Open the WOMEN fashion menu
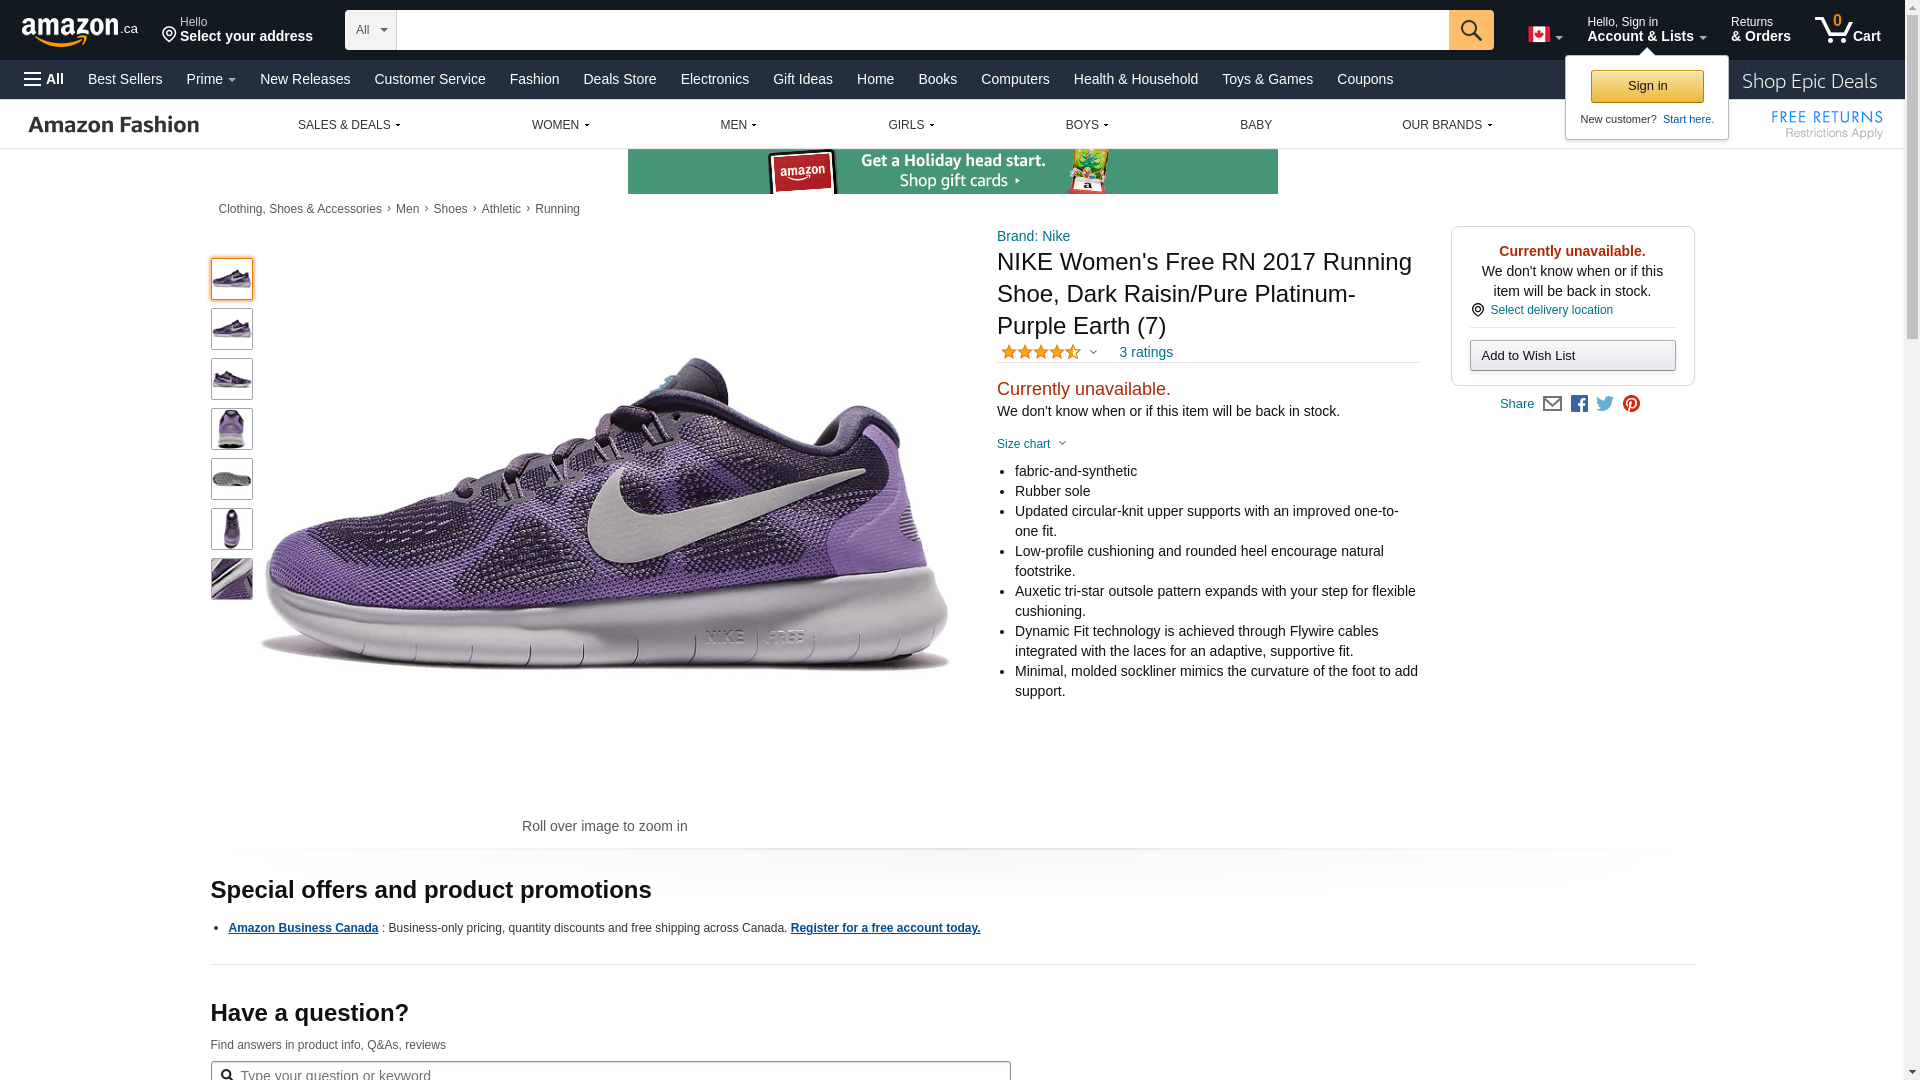 [560, 125]
